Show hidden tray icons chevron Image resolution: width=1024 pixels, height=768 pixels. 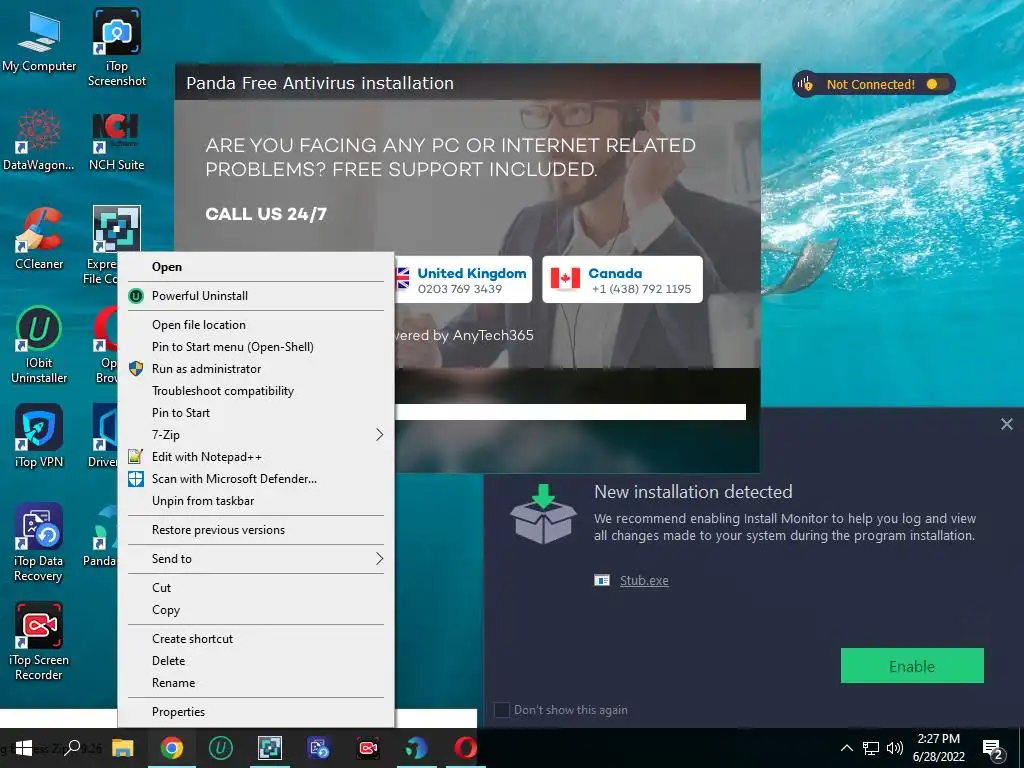[x=846, y=748]
